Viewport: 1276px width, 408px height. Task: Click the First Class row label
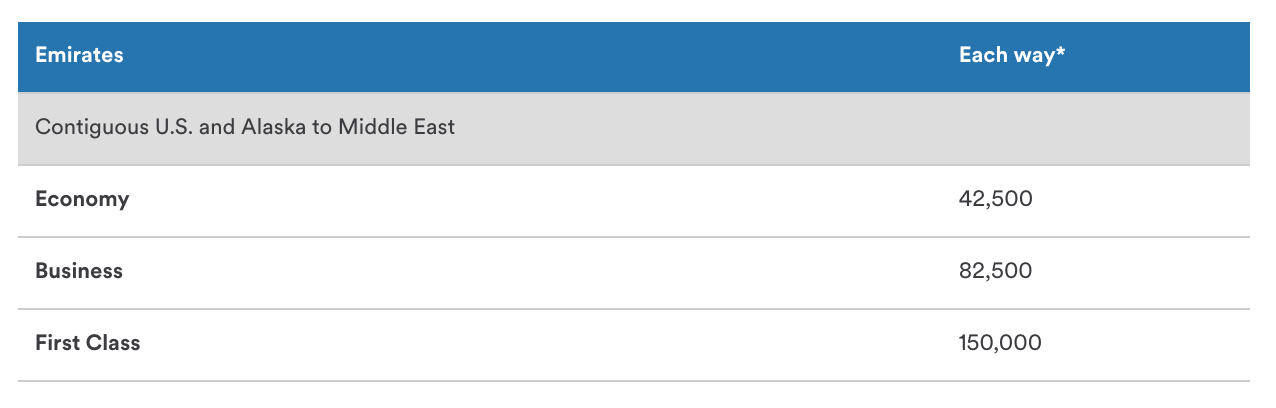(88, 343)
